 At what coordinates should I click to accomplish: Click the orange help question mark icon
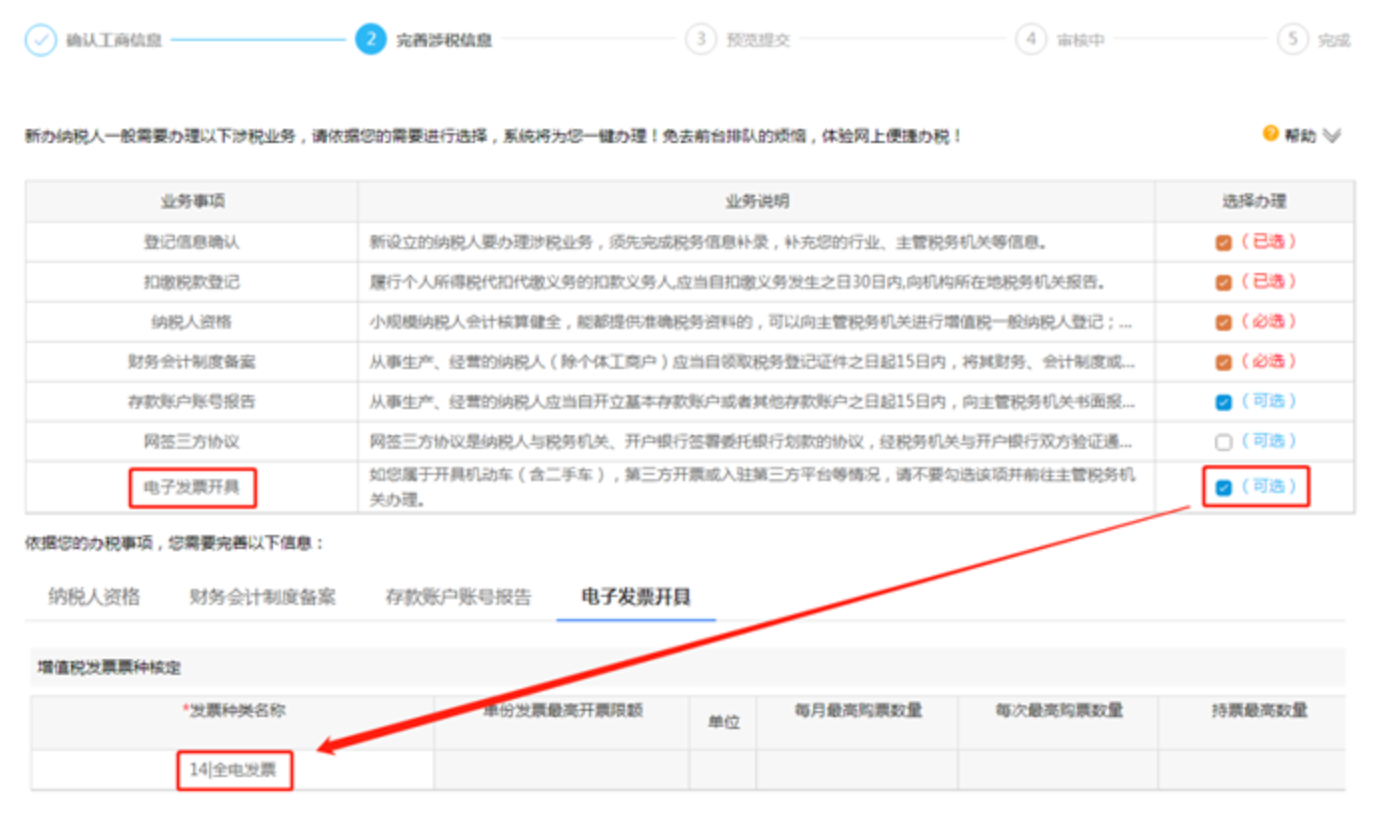tap(1271, 133)
